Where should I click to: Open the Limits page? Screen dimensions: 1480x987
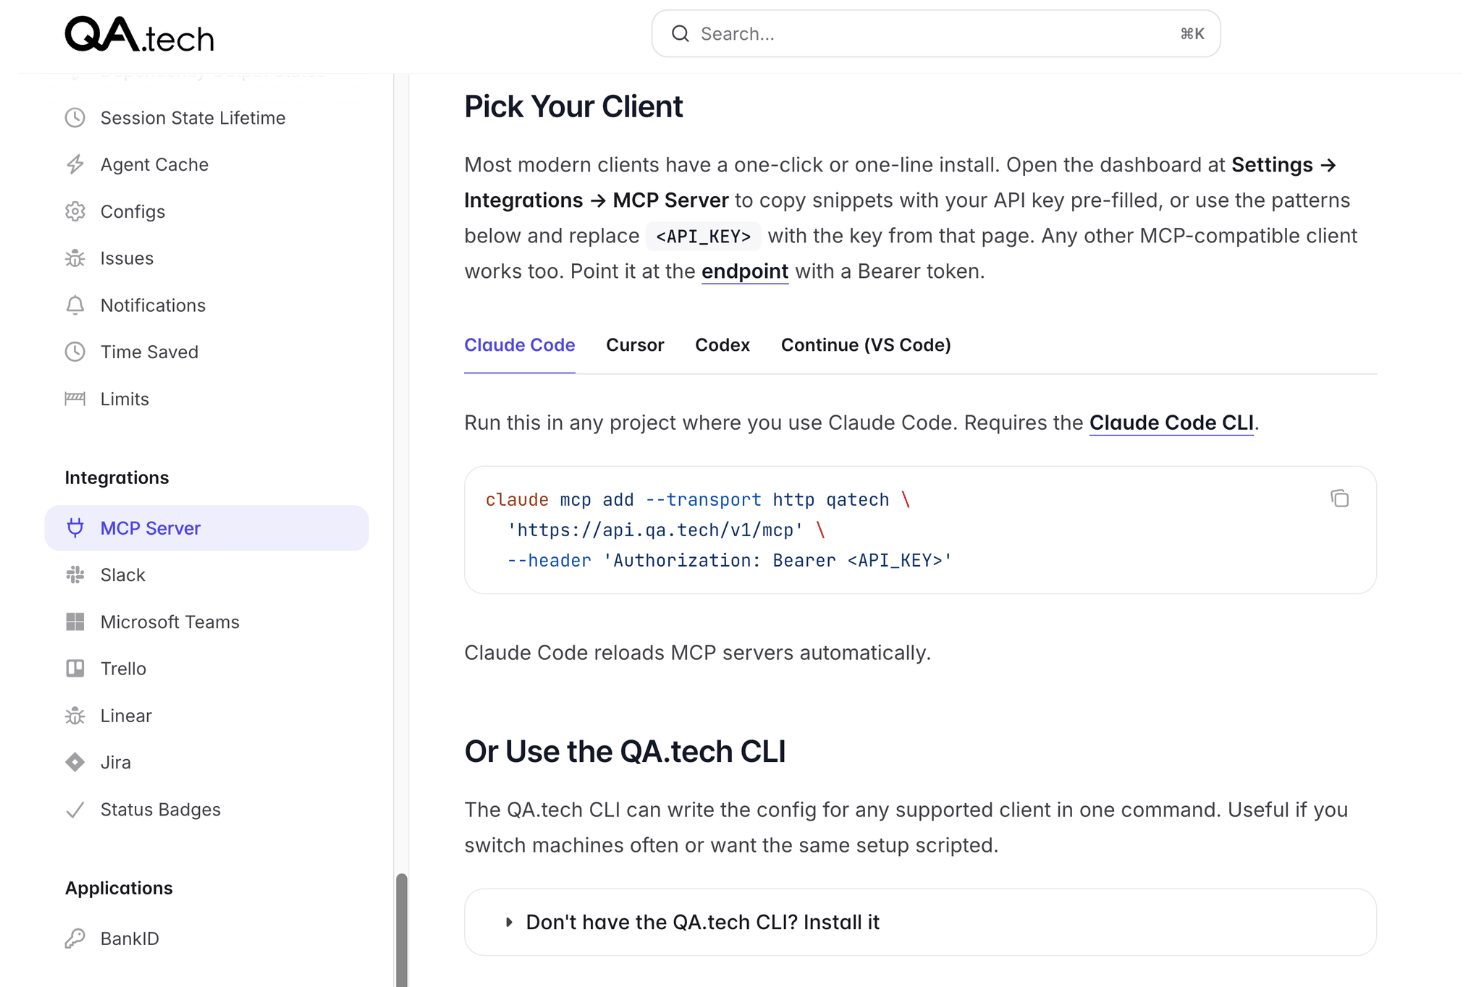(125, 399)
